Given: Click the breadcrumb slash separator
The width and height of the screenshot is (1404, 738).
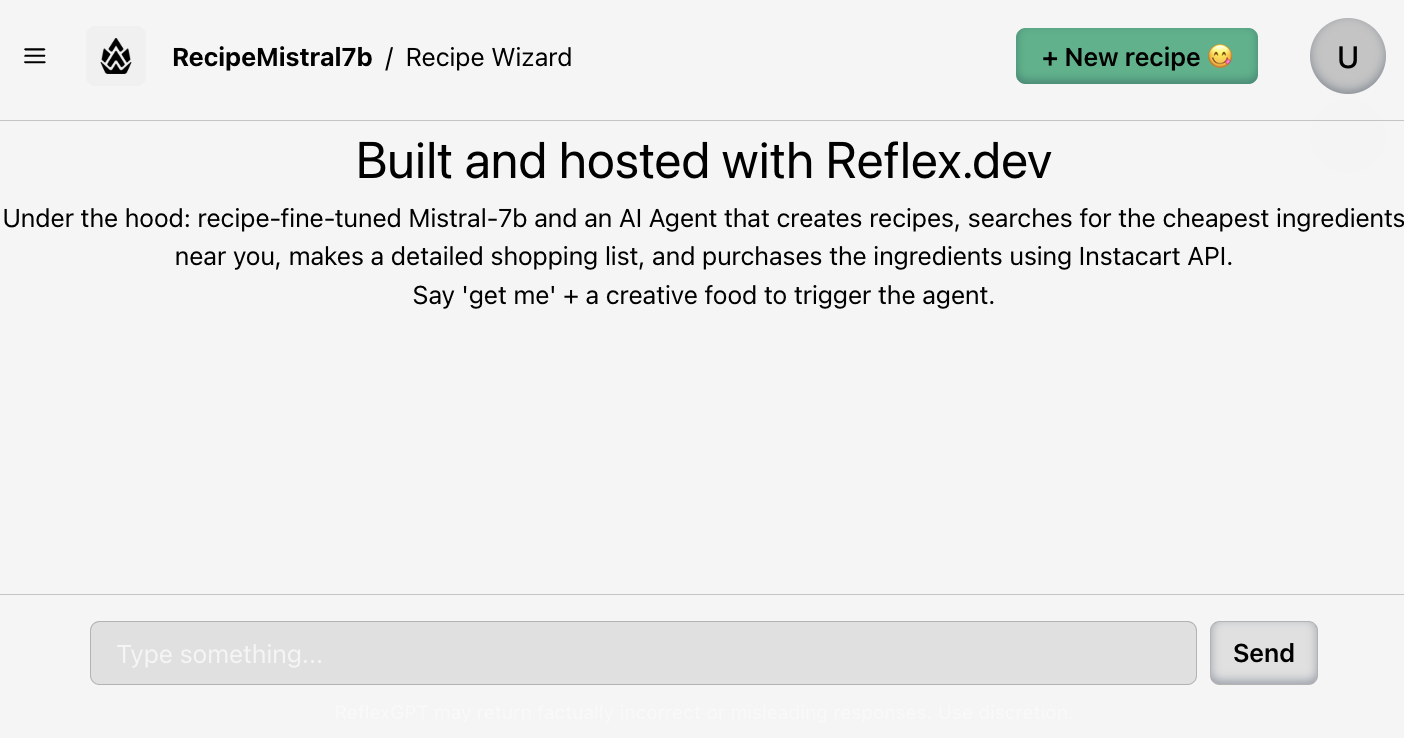Looking at the screenshot, I should [389, 57].
